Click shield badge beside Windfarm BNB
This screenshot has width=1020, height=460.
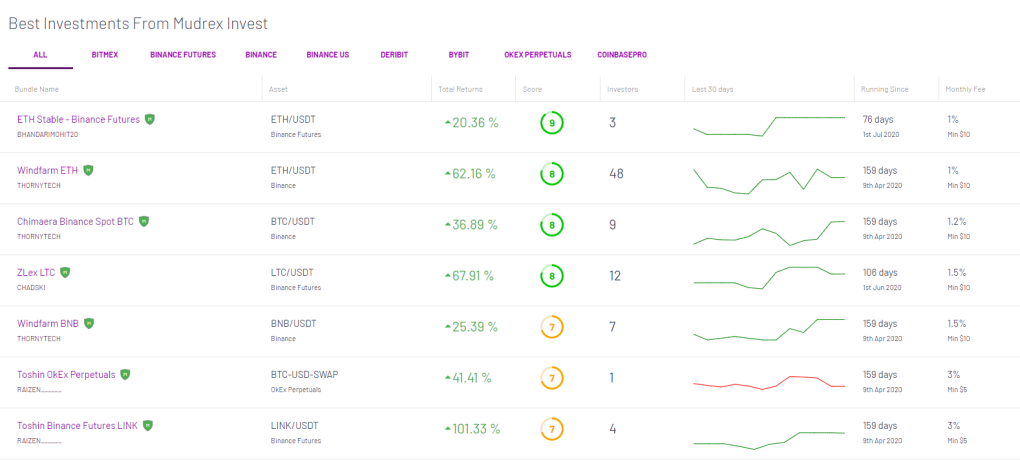click(89, 323)
